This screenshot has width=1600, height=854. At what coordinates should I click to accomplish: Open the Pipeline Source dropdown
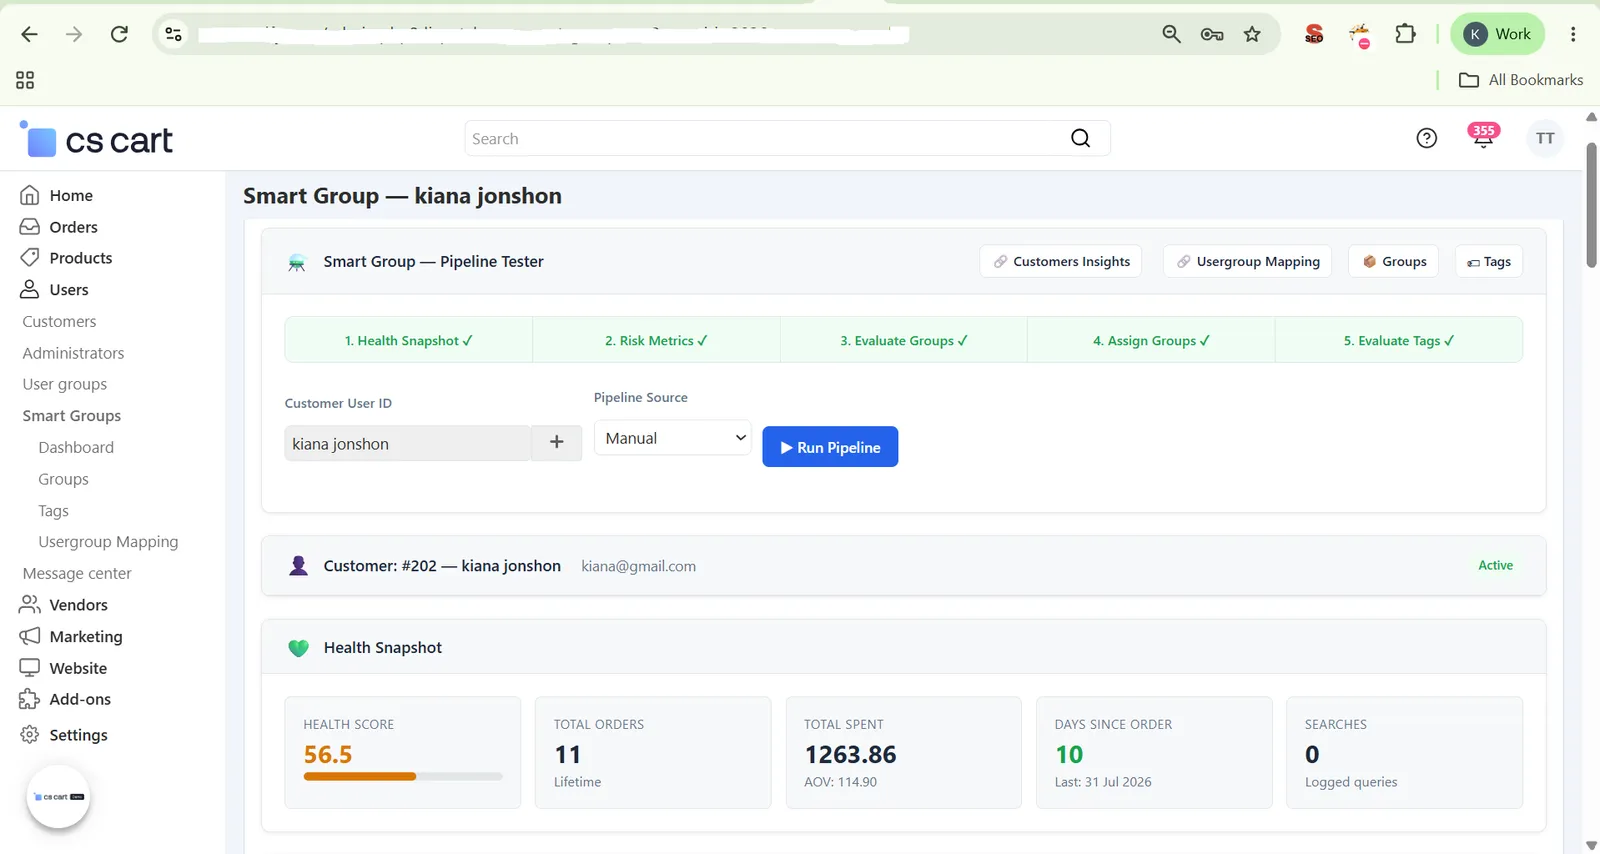673,438
